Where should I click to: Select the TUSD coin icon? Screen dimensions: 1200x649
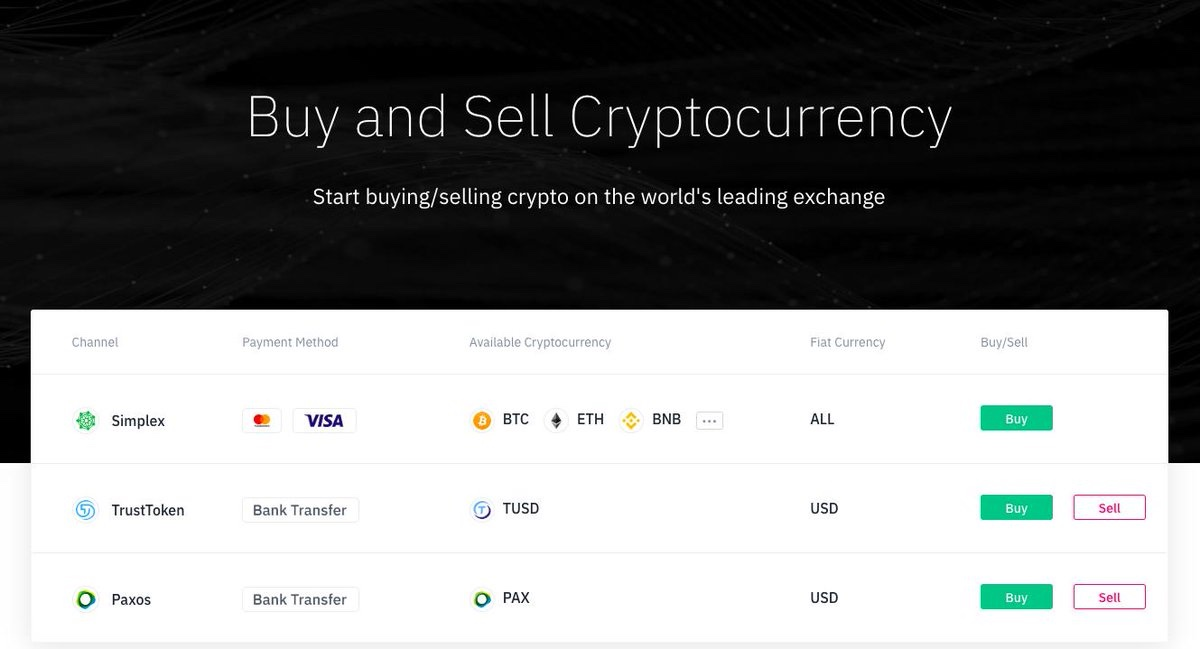481,509
